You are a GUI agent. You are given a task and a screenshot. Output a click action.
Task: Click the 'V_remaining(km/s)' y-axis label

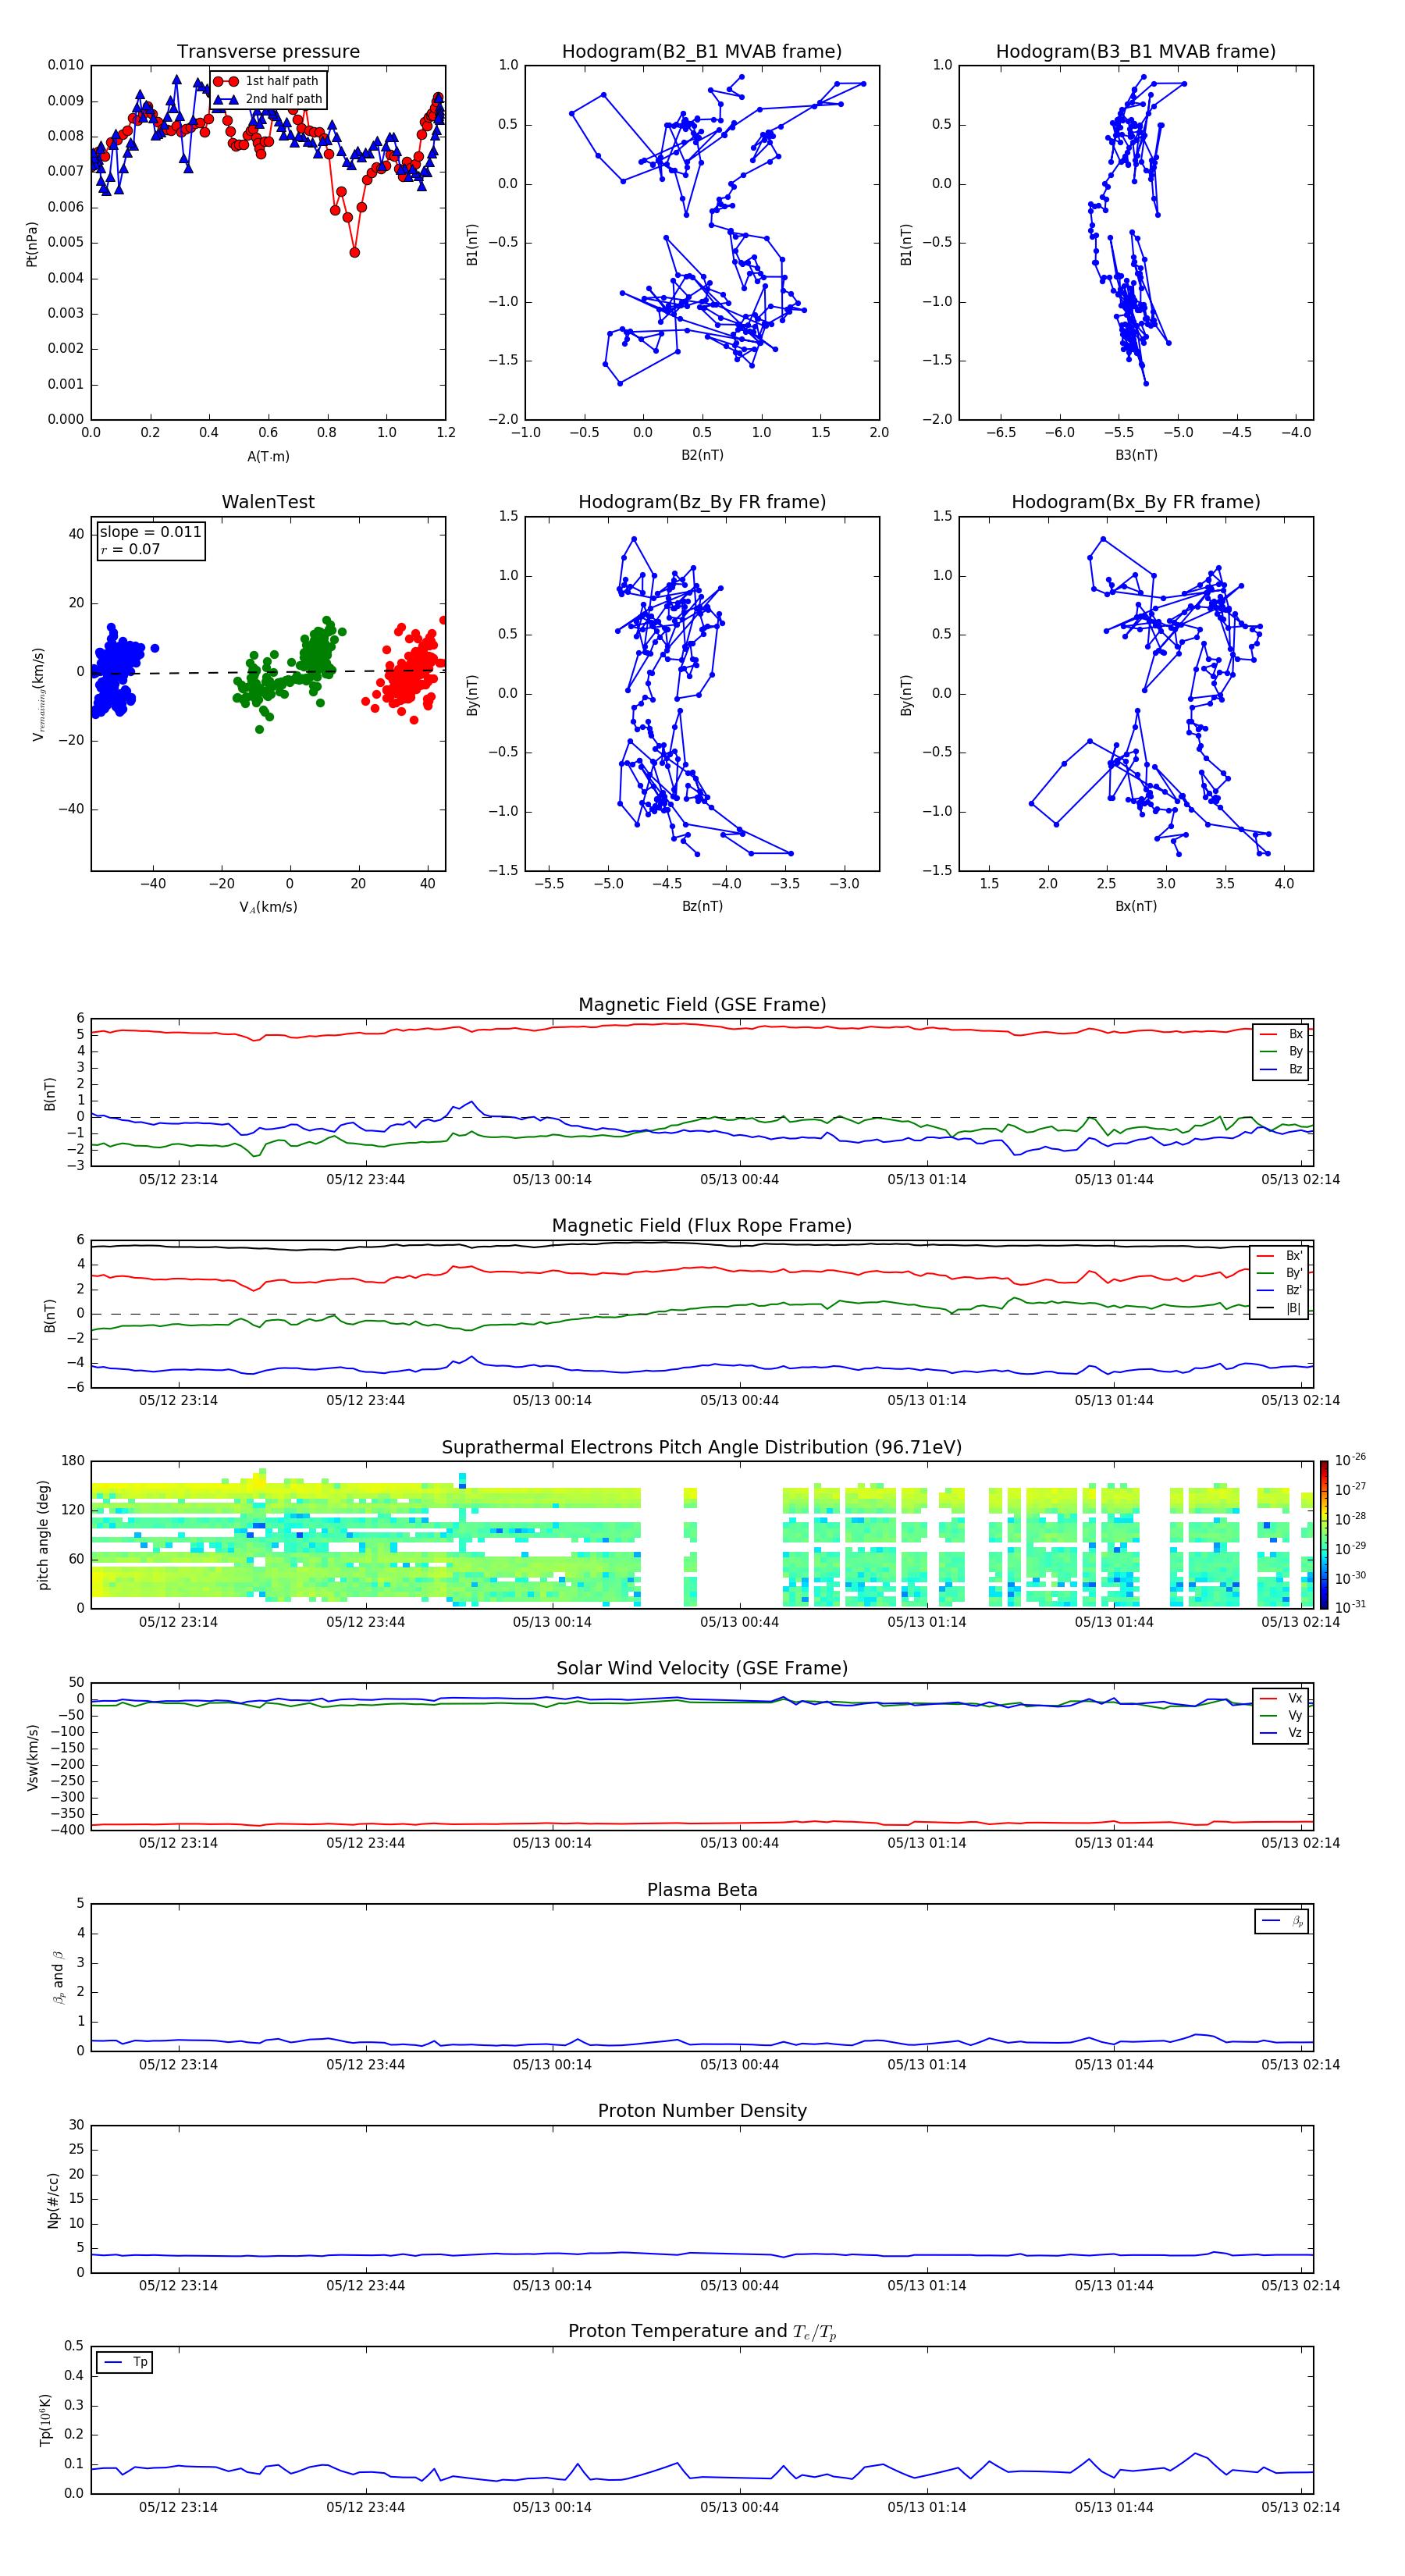click(38, 694)
